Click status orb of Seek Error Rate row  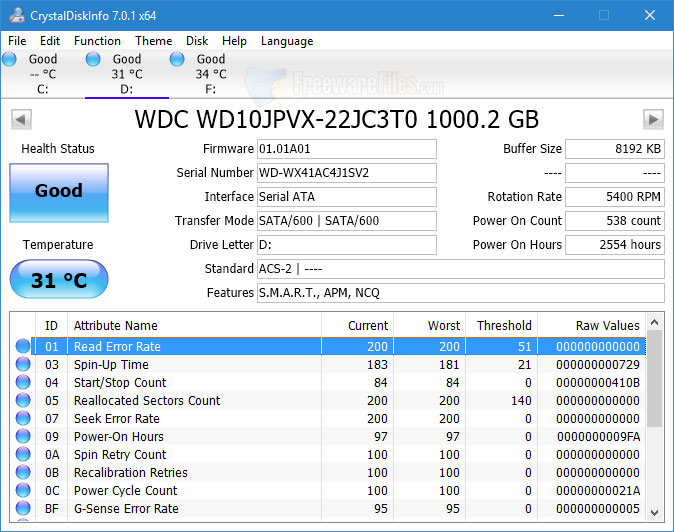[x=23, y=418]
